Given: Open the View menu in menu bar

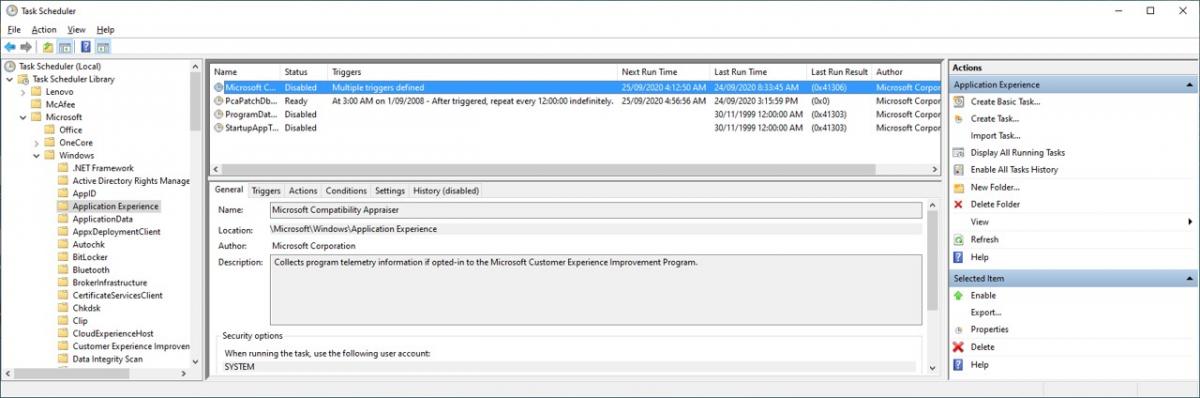Looking at the screenshot, I should pos(77,30).
